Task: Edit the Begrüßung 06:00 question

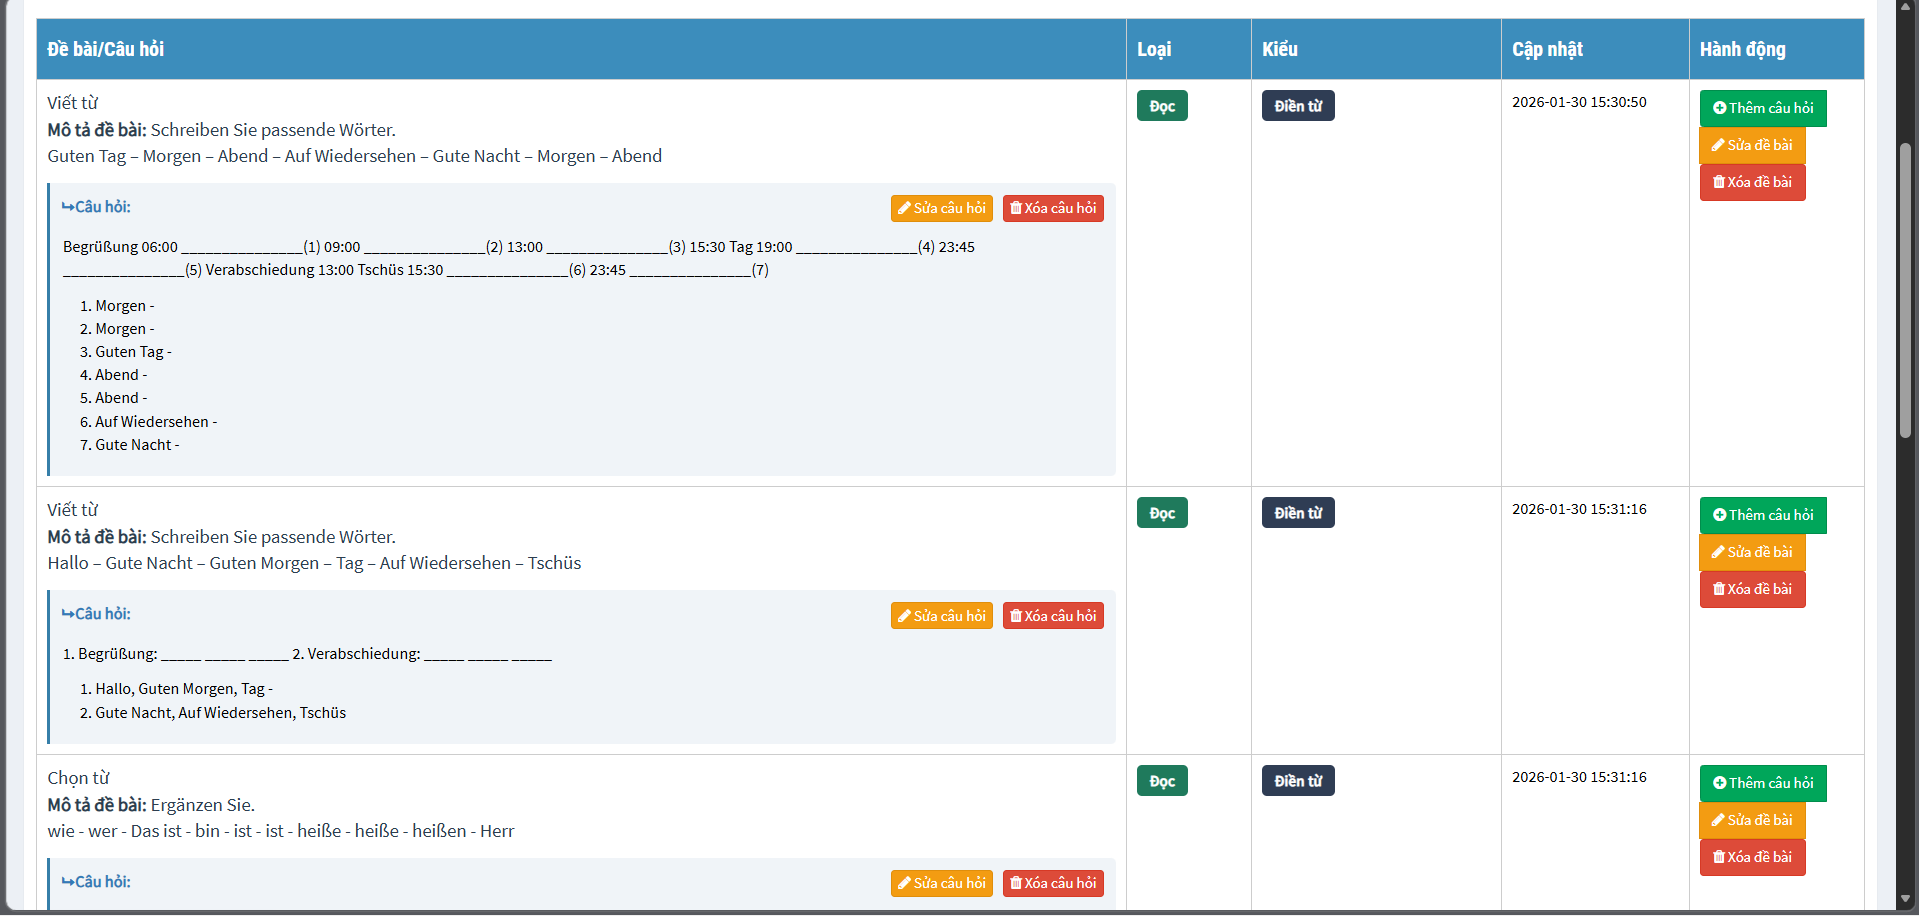Action: click(x=941, y=208)
